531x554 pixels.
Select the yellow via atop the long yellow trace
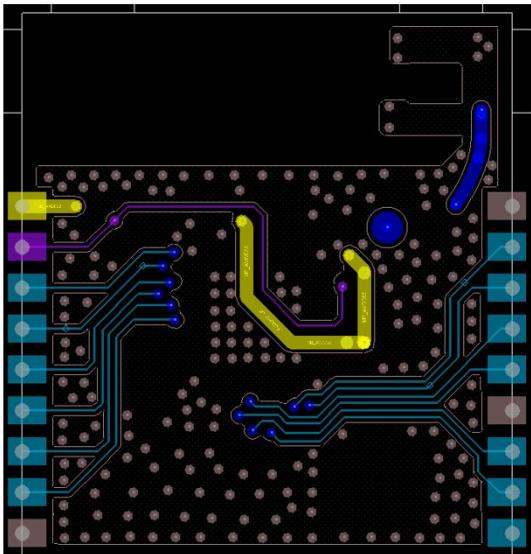tap(242, 221)
